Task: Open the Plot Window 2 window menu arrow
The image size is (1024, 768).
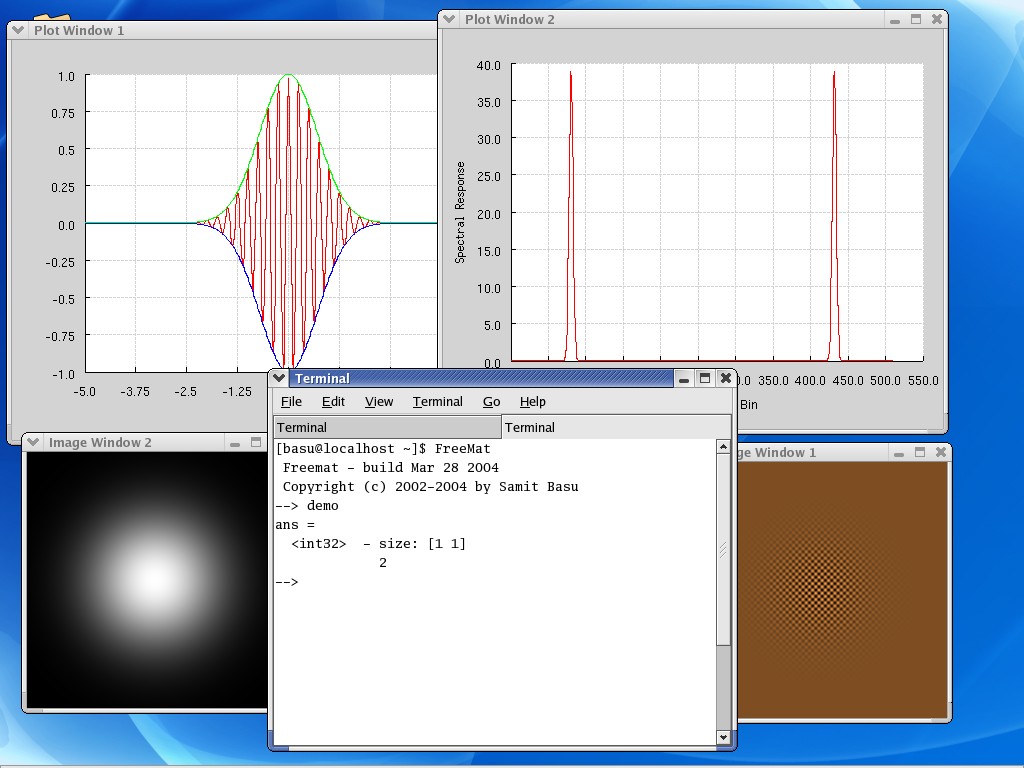Action: click(449, 19)
